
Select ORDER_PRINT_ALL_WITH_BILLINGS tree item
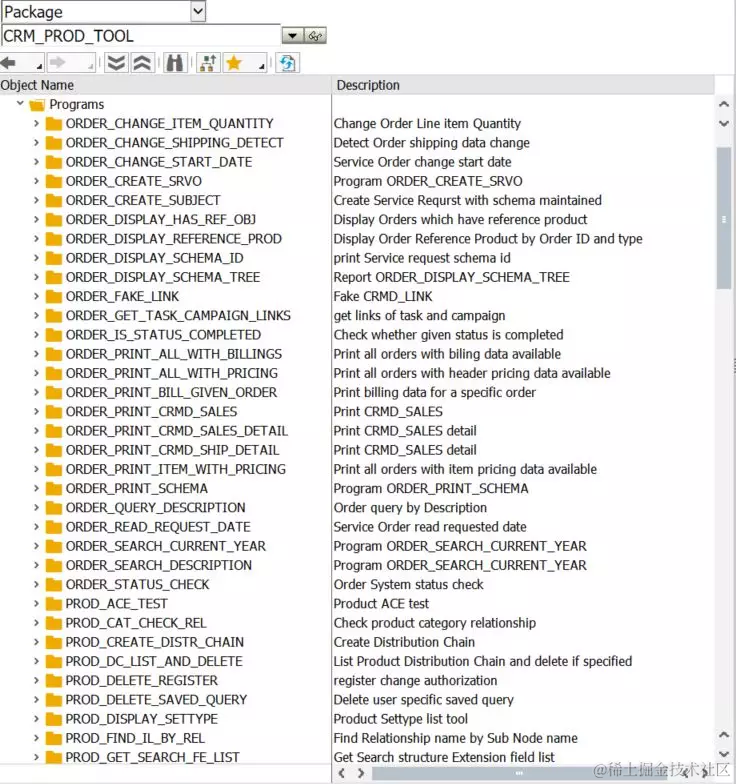[174, 354]
